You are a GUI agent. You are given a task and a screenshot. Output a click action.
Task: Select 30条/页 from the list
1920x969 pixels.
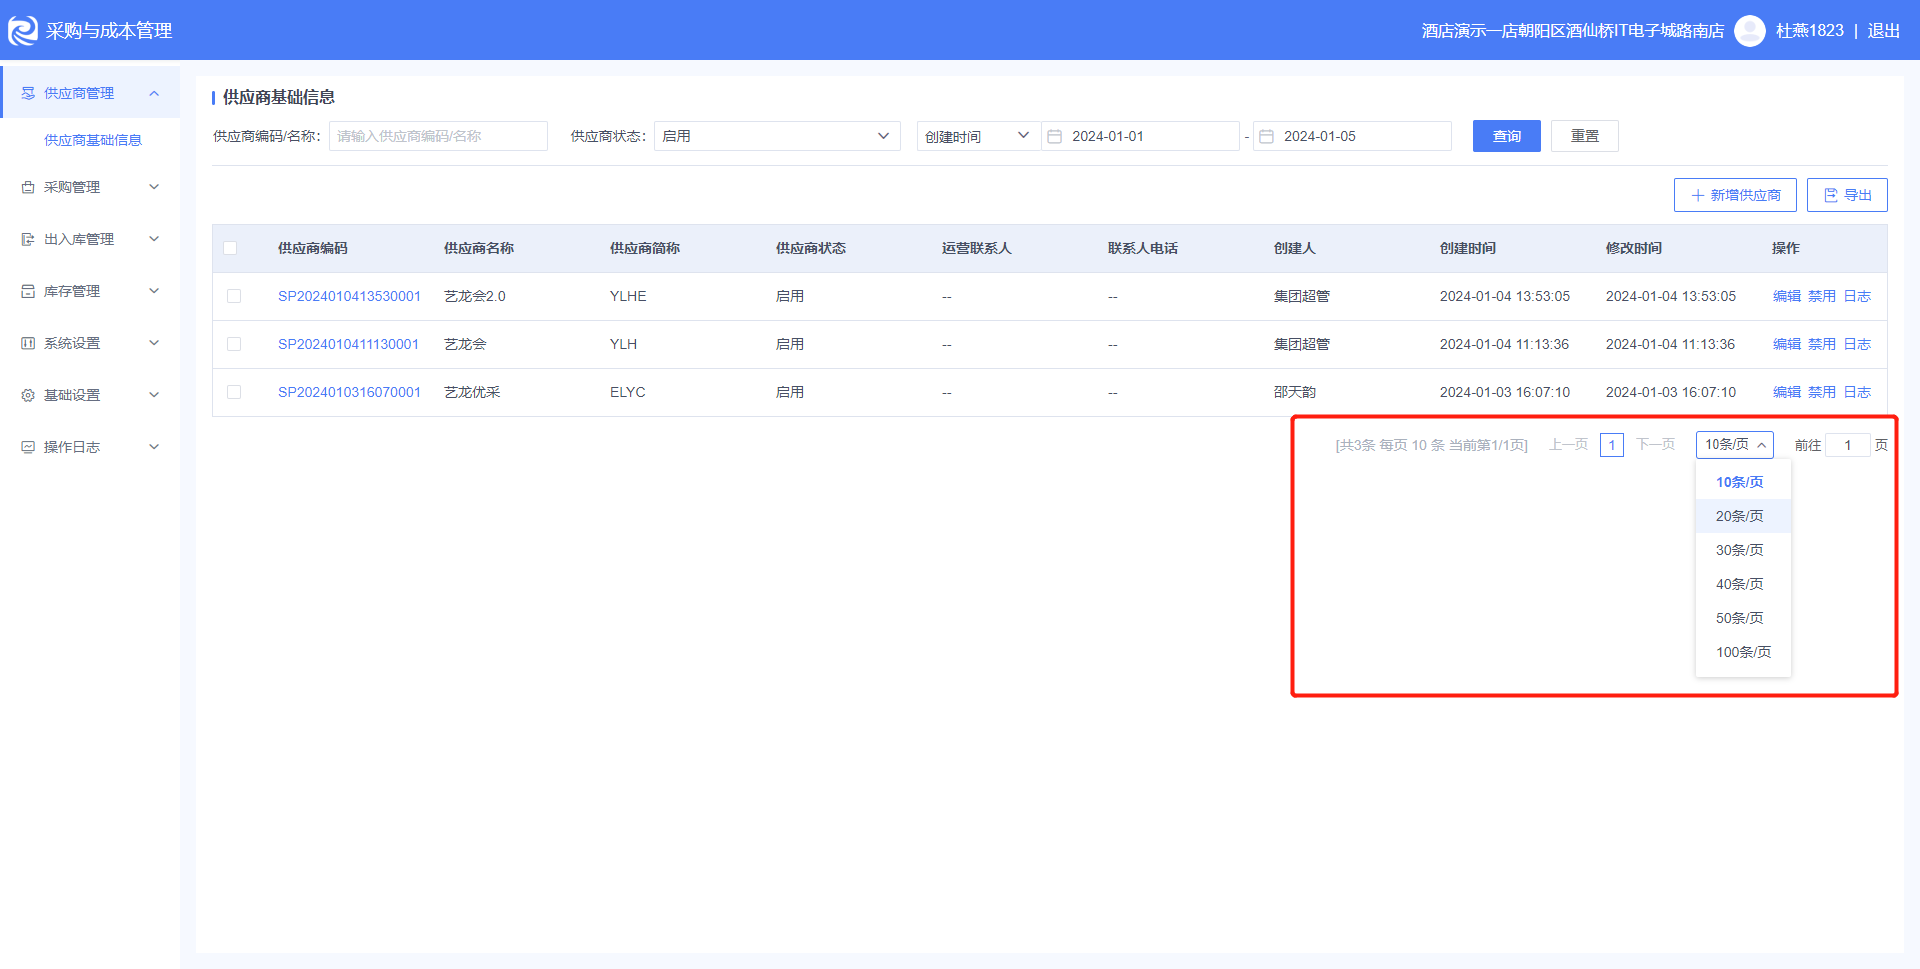(x=1742, y=550)
